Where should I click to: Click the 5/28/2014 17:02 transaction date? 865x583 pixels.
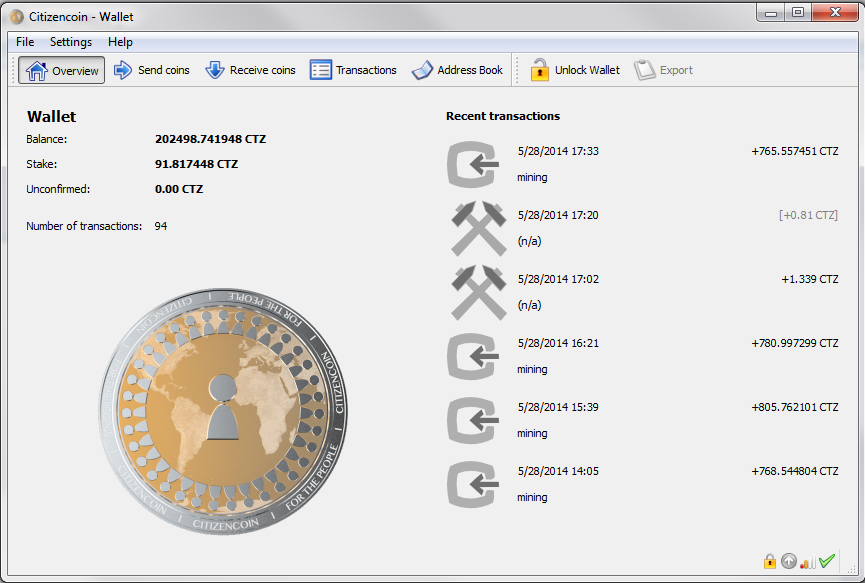558,279
